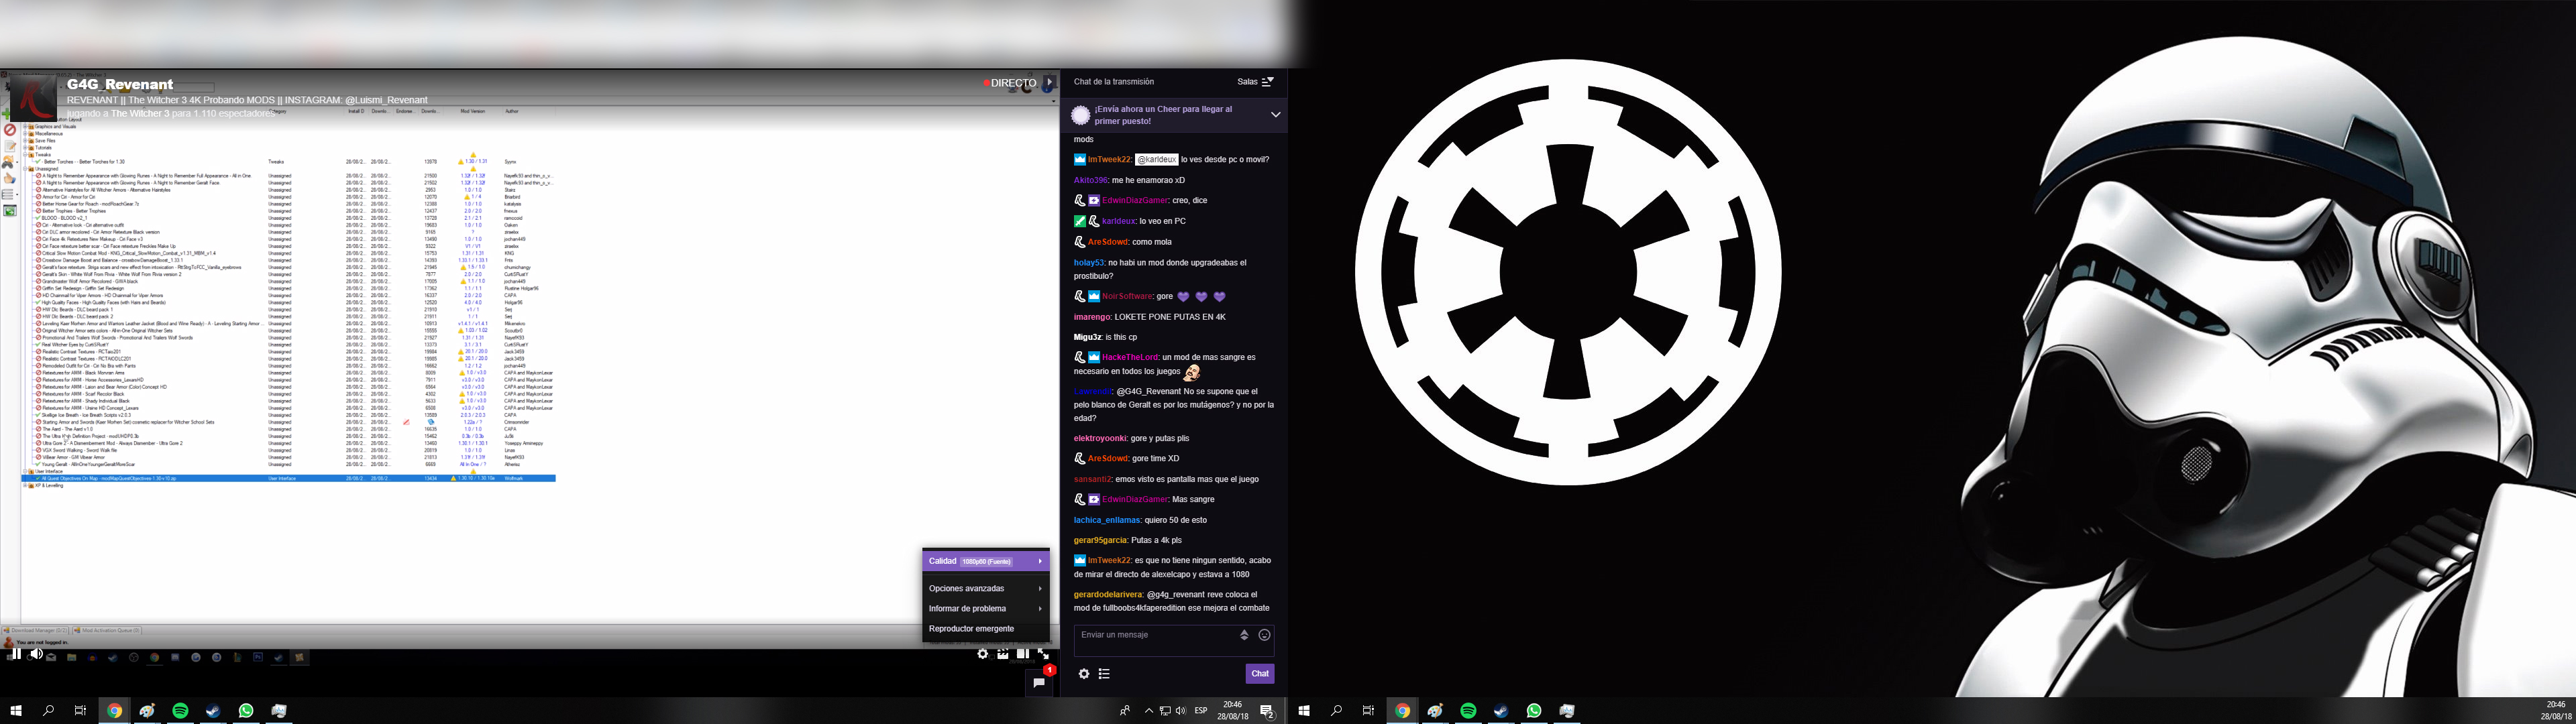
Task: Open the G4G_Revenant channel name link
Action: (x=120, y=85)
